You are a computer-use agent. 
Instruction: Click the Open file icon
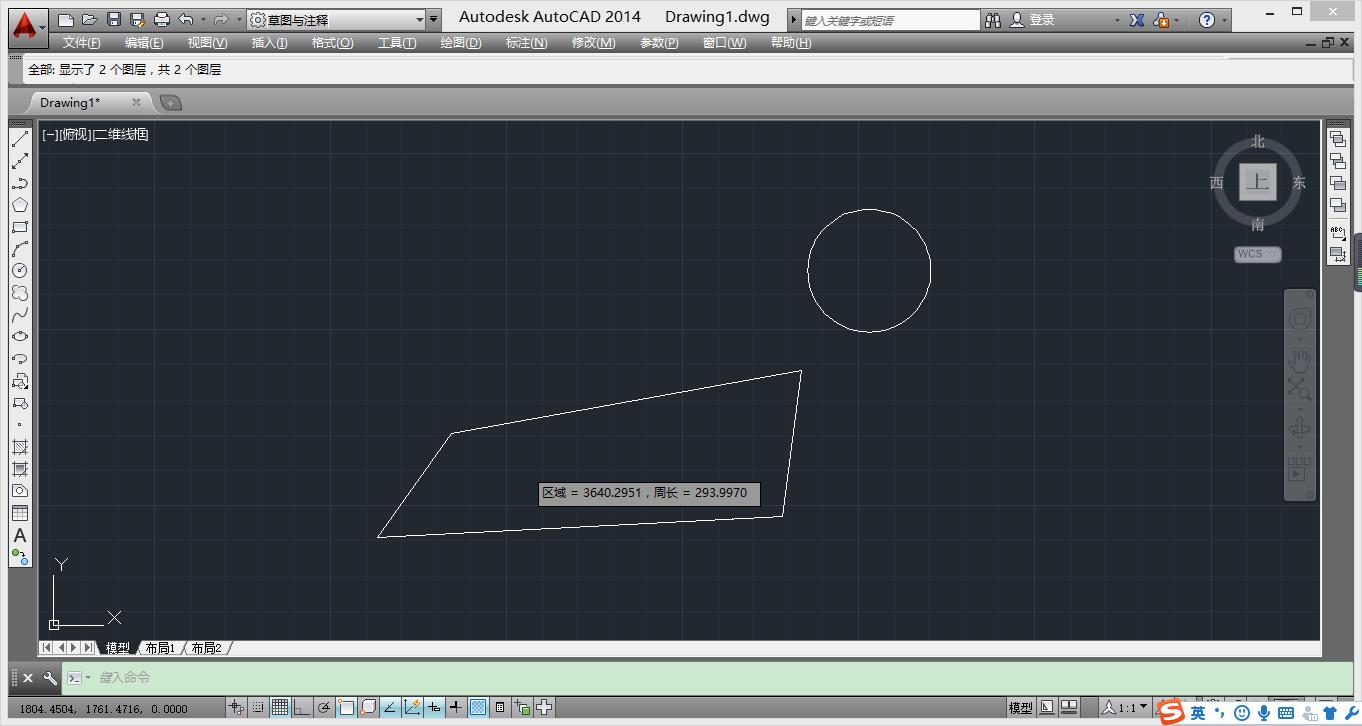(x=90, y=20)
